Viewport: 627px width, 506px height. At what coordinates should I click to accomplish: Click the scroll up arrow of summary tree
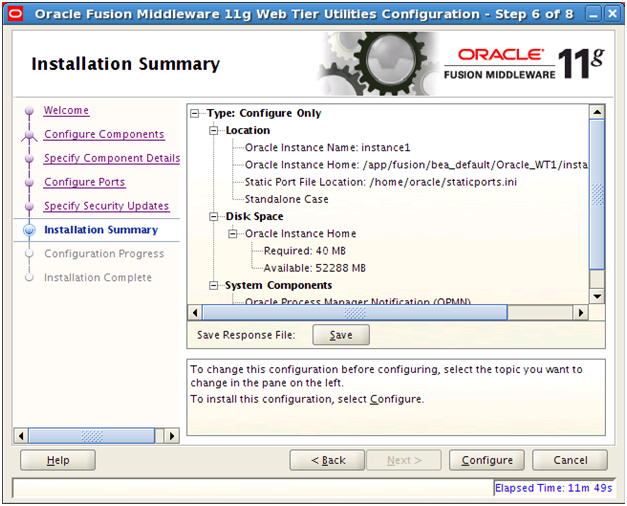(597, 112)
